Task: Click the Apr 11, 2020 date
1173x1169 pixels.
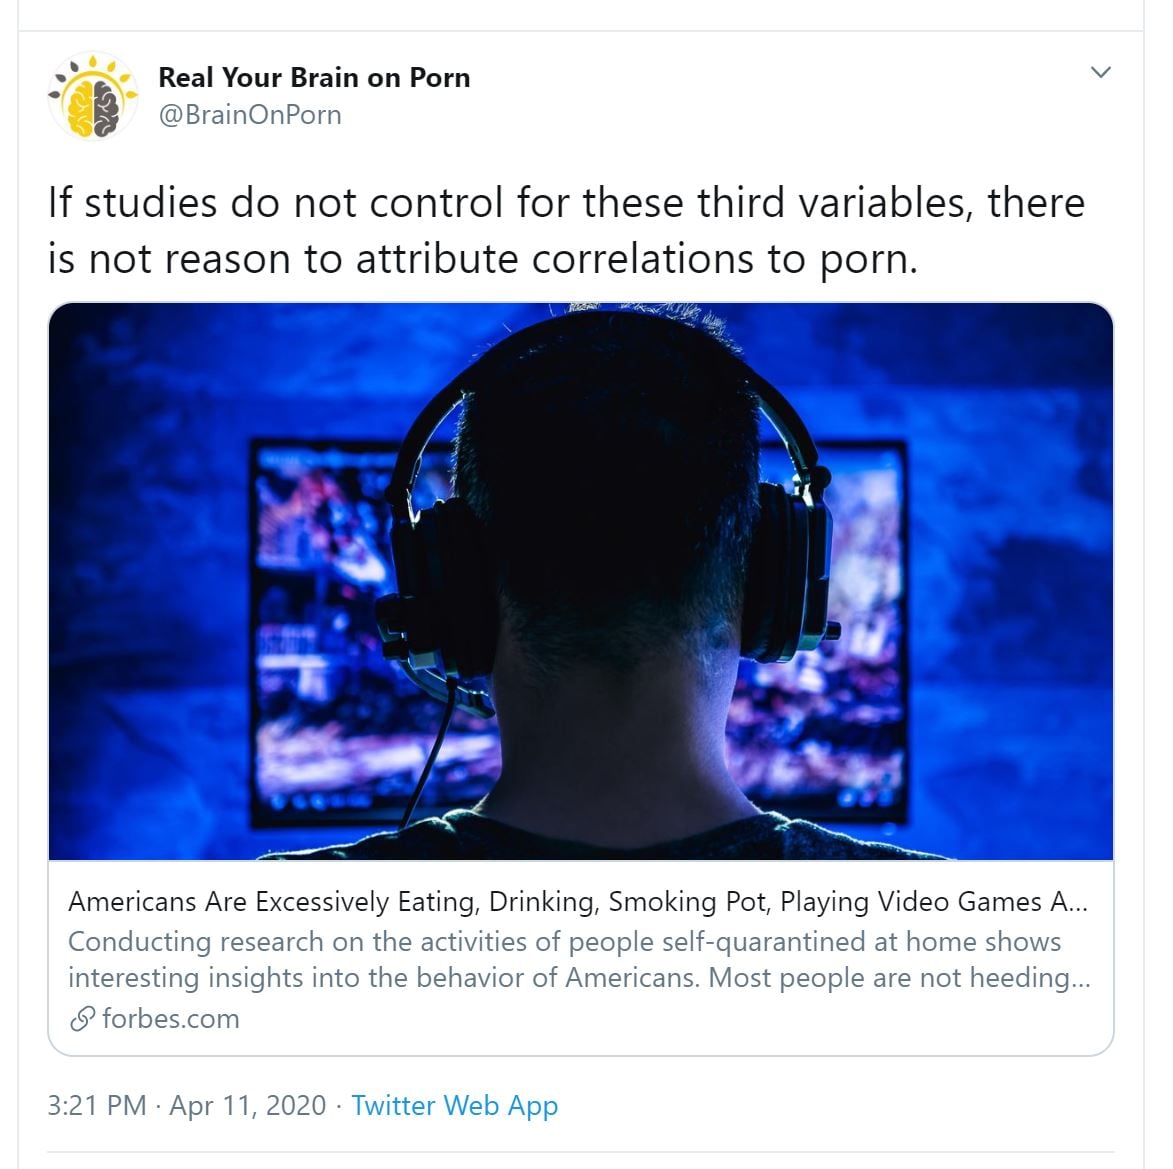Action: coord(248,1105)
